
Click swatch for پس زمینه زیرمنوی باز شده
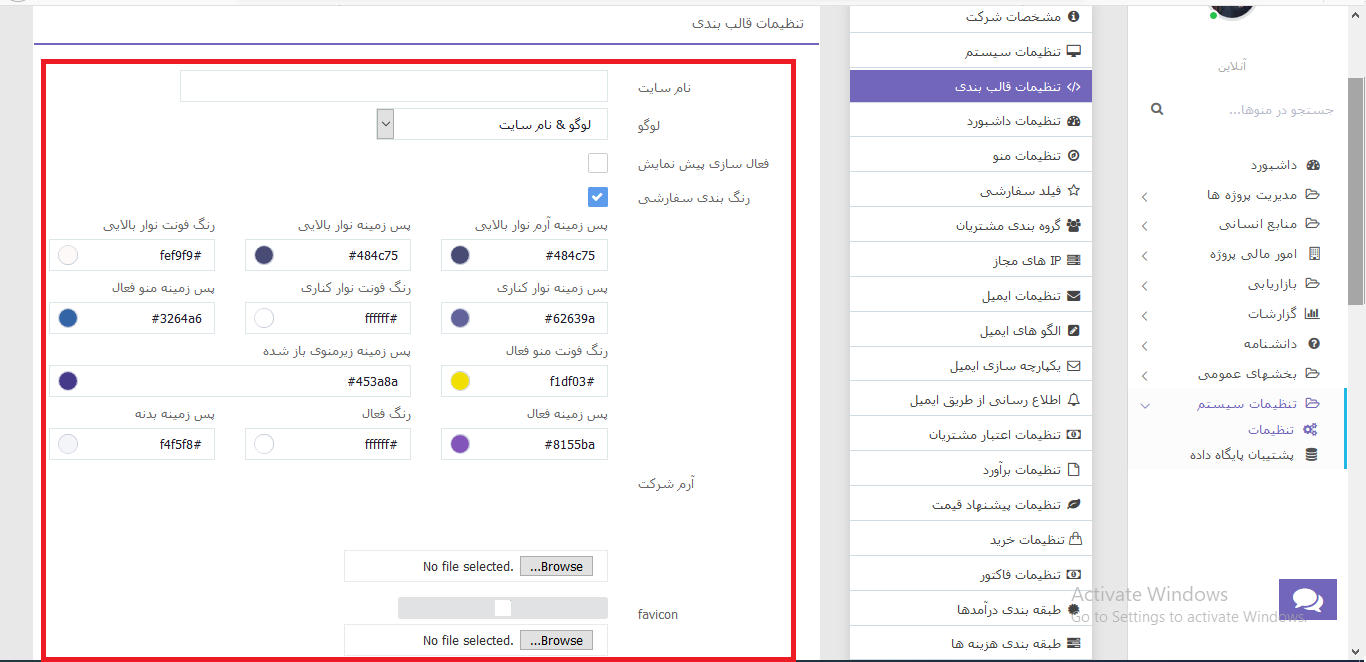click(68, 381)
